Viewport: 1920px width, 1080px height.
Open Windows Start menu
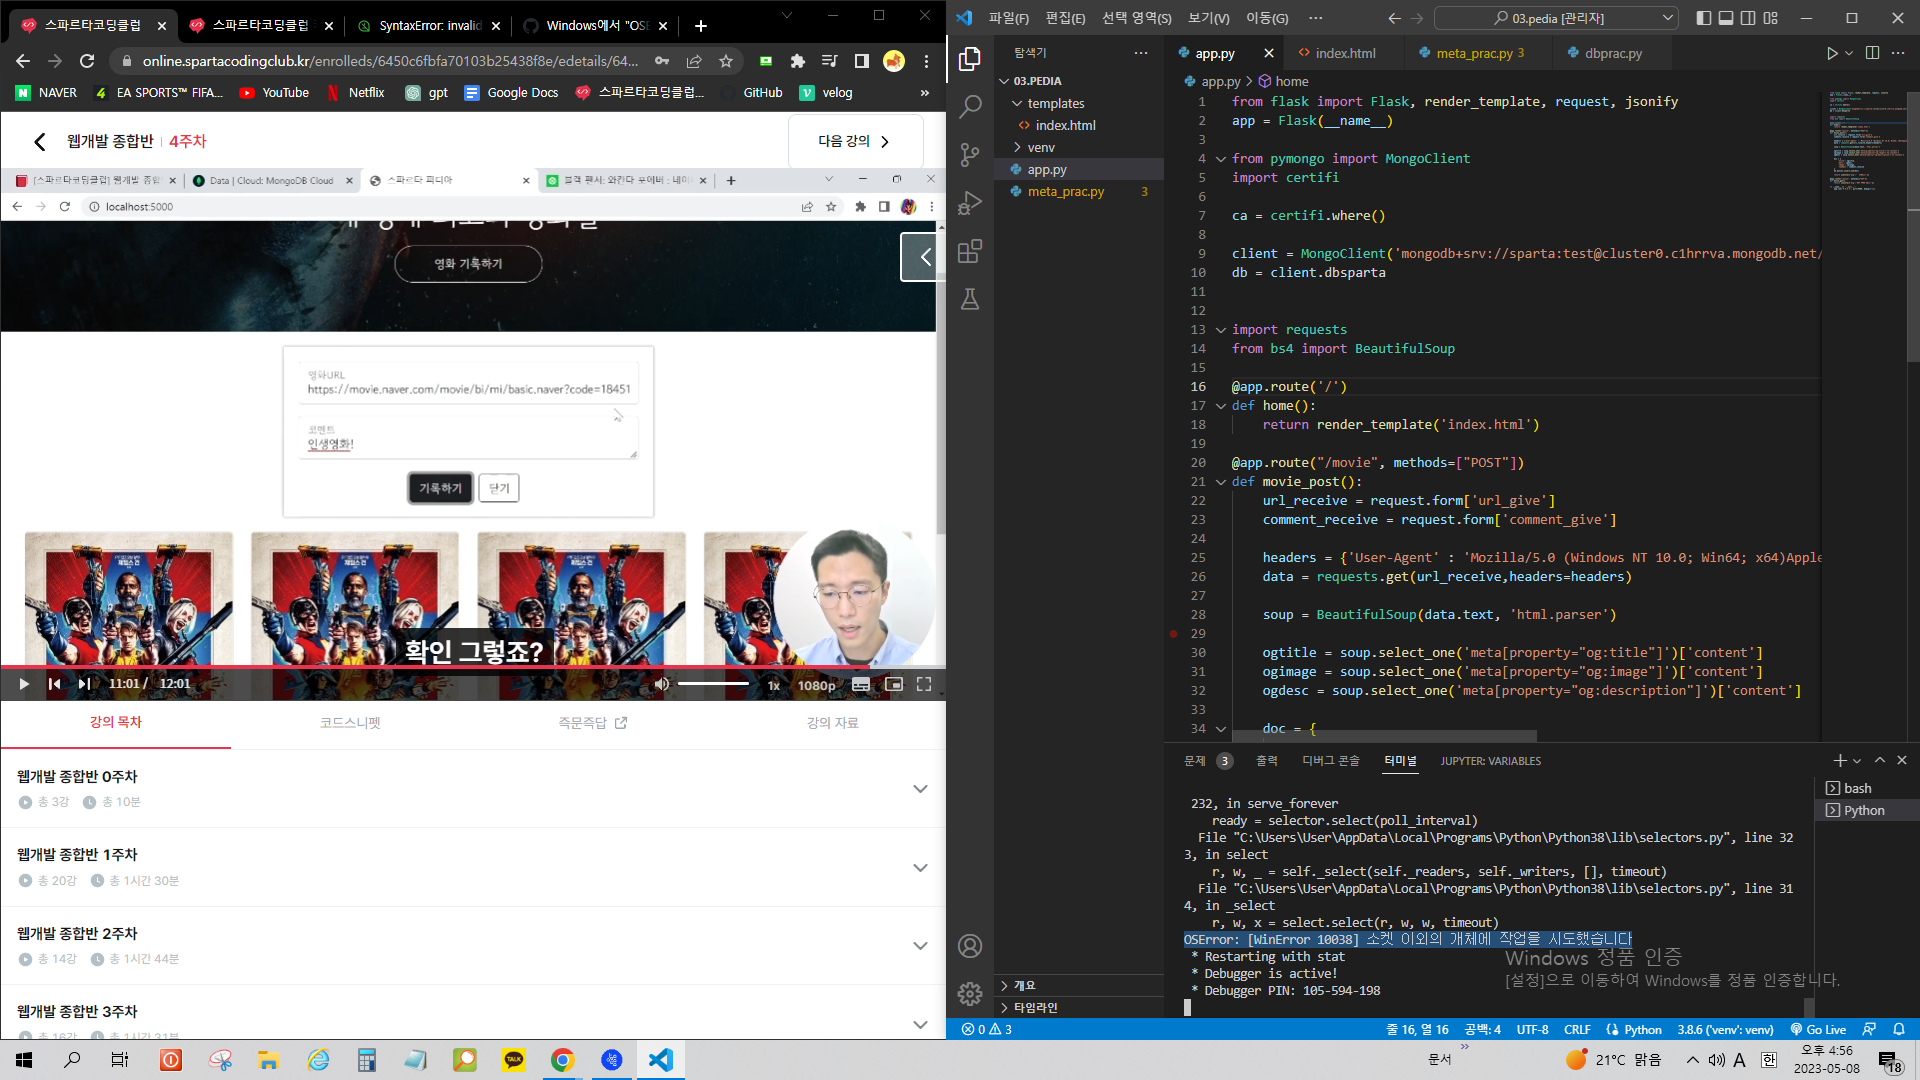coord(24,1060)
